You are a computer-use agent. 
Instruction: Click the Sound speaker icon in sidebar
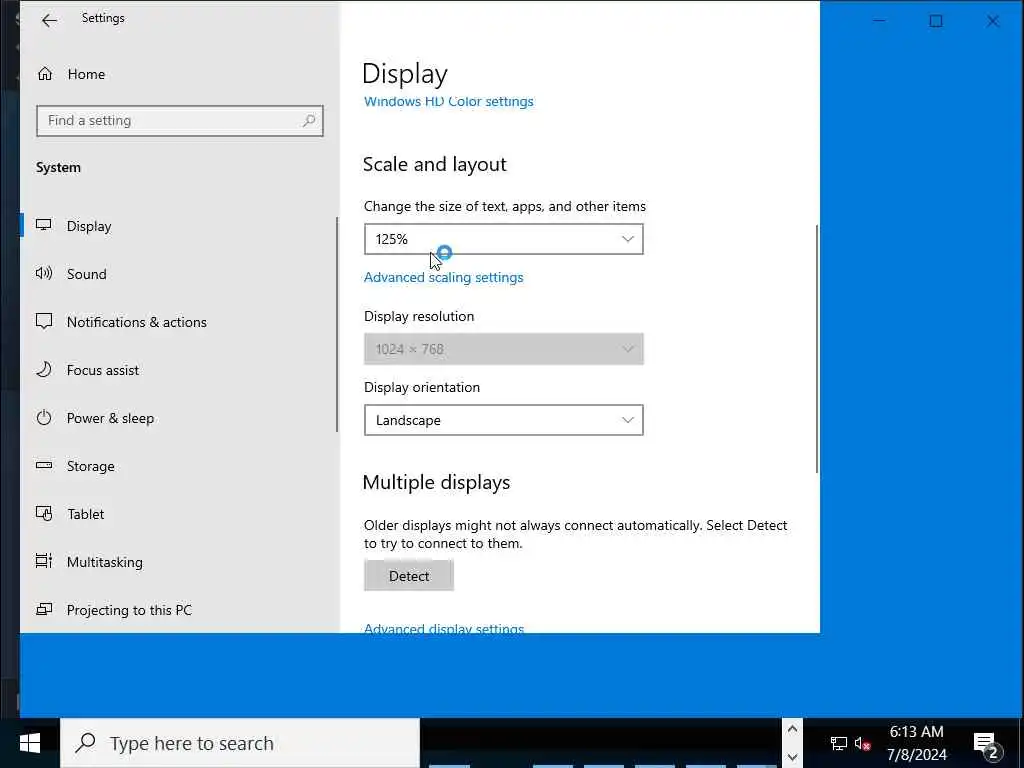(x=44, y=274)
